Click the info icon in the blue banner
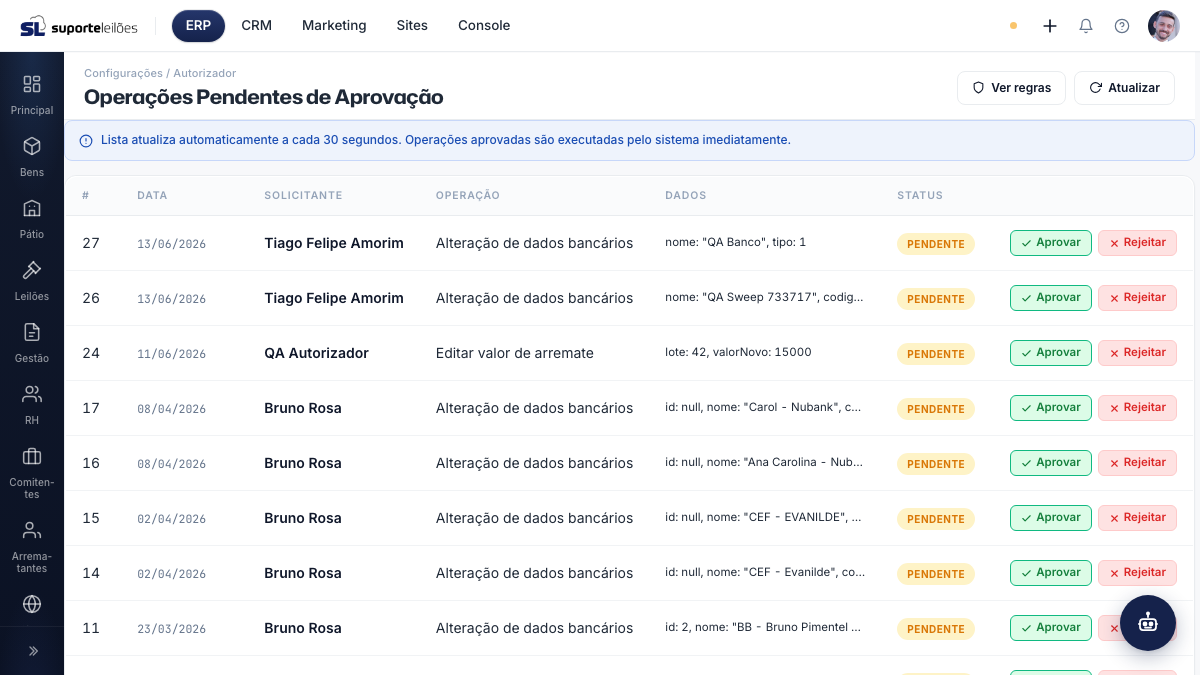The image size is (1200, 675). coord(86,141)
